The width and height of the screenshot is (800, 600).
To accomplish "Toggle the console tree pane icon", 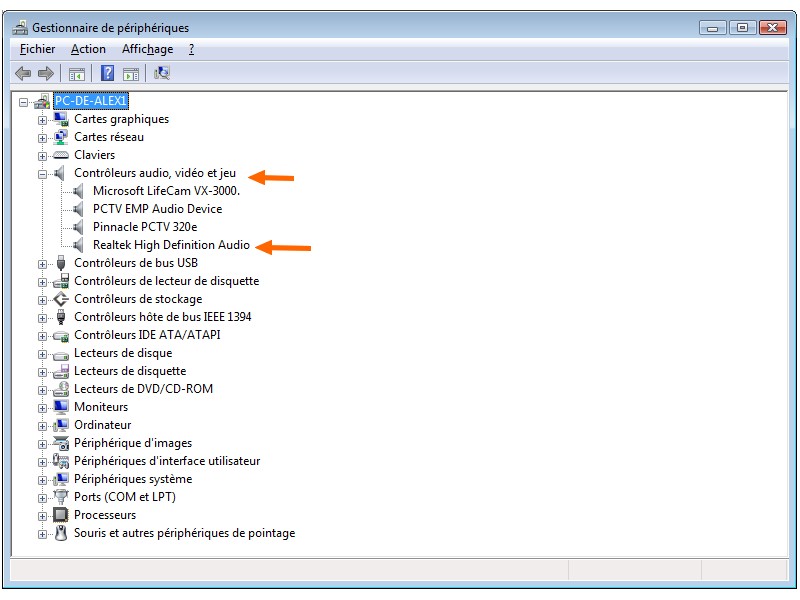I will [77, 73].
